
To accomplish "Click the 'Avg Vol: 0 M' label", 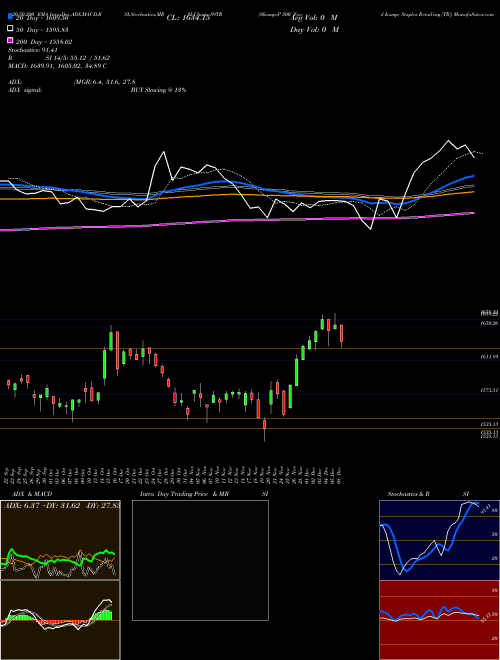I will pyautogui.click(x=314, y=18).
